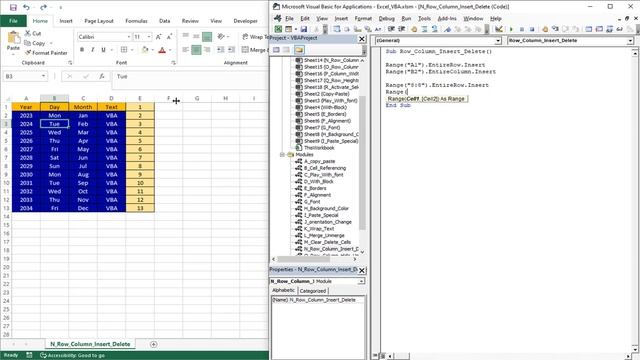Open the VBA Debug menu
The width and height of the screenshot is (640, 360).
tap(386, 18)
